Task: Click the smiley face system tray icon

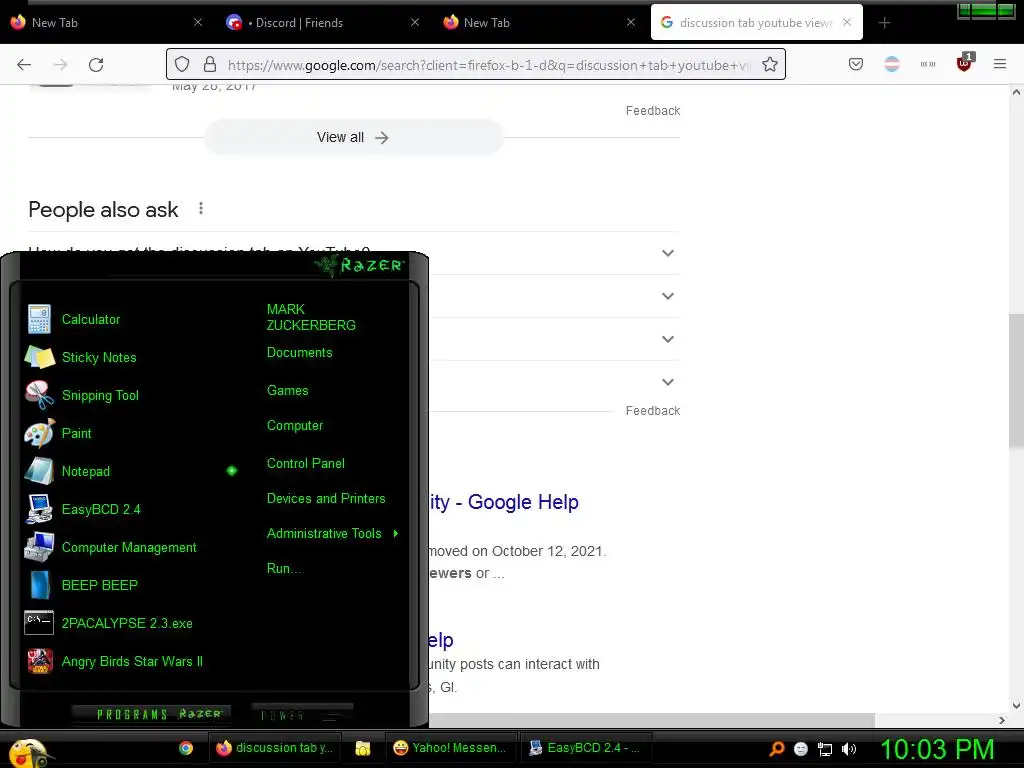Action: (x=801, y=749)
